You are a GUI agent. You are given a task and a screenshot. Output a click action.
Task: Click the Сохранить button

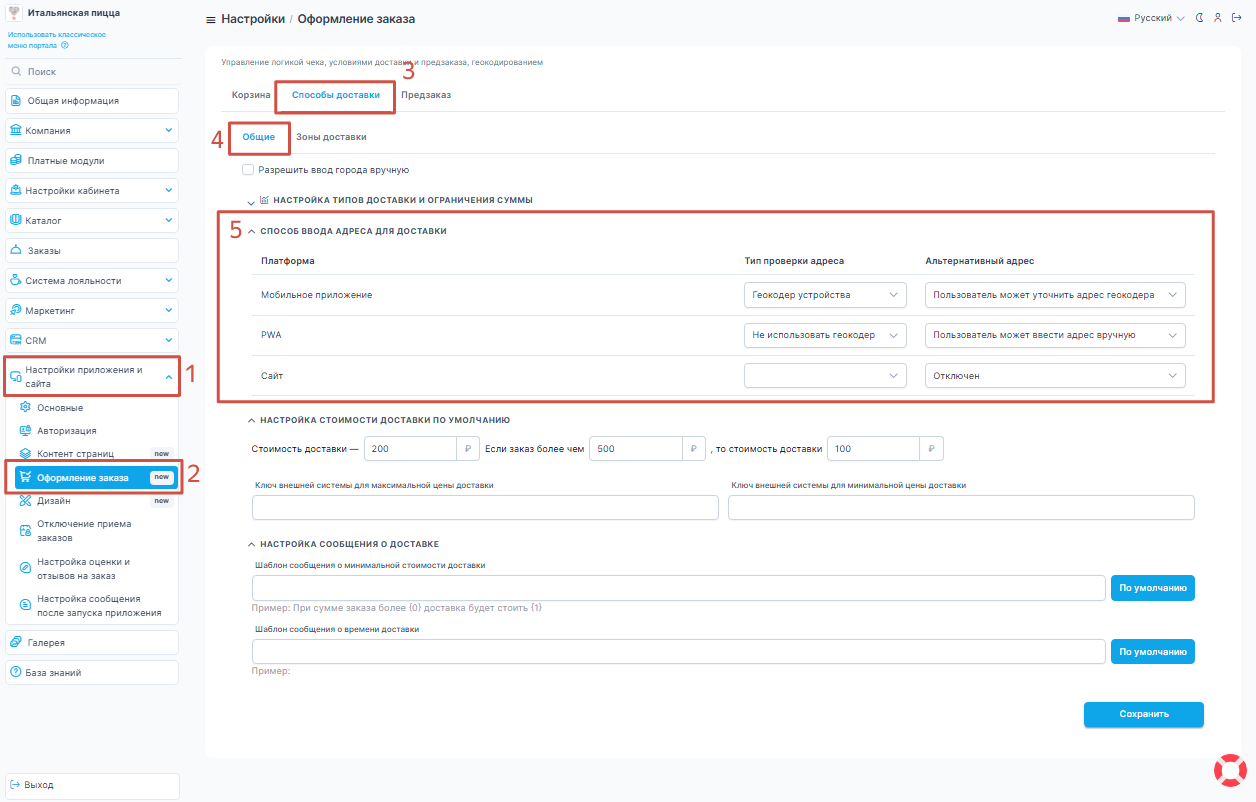(1143, 714)
